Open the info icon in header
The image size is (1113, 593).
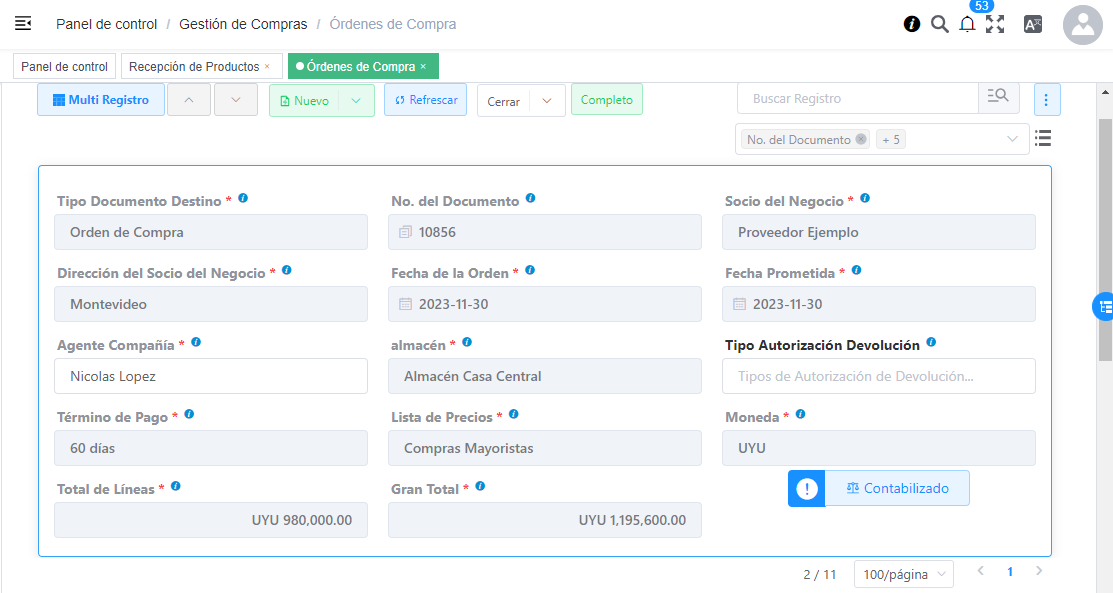point(912,24)
